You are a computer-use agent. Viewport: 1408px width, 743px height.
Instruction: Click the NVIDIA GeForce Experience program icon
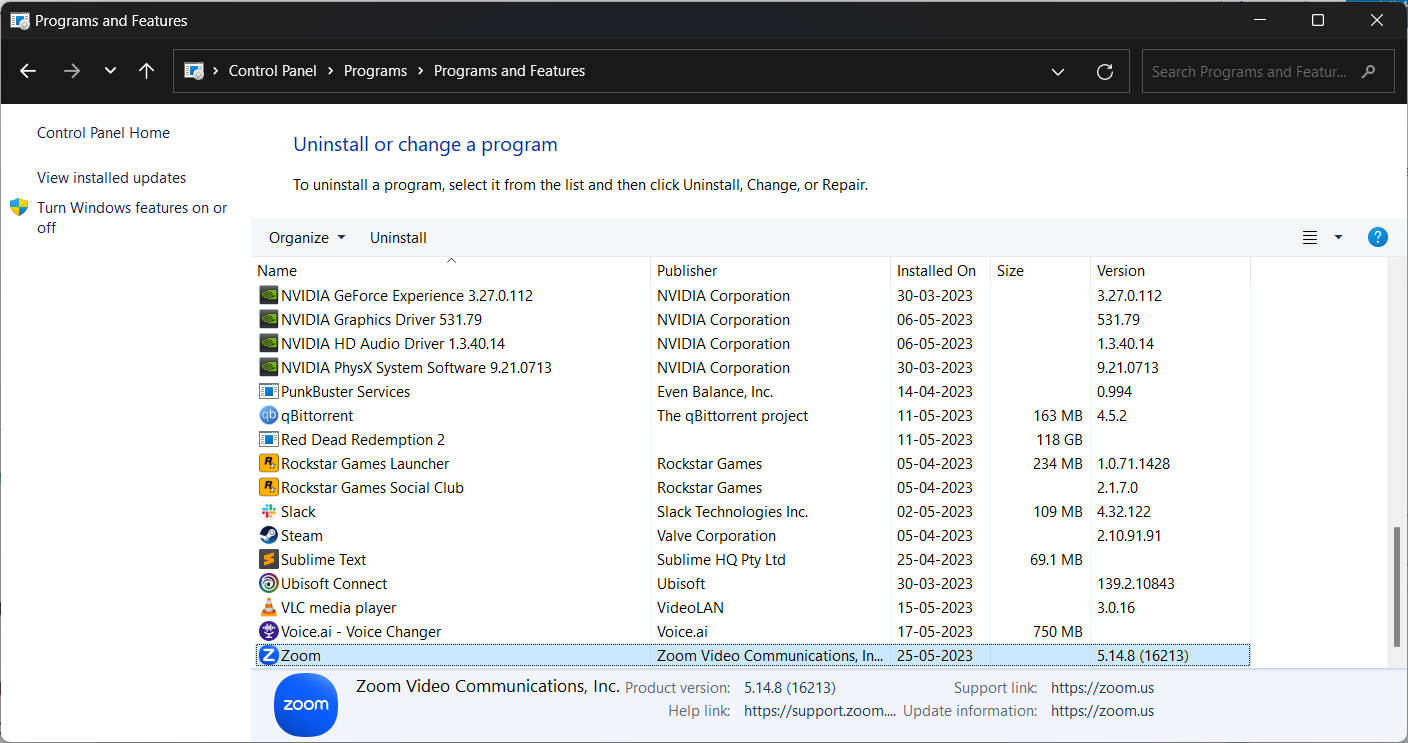268,296
